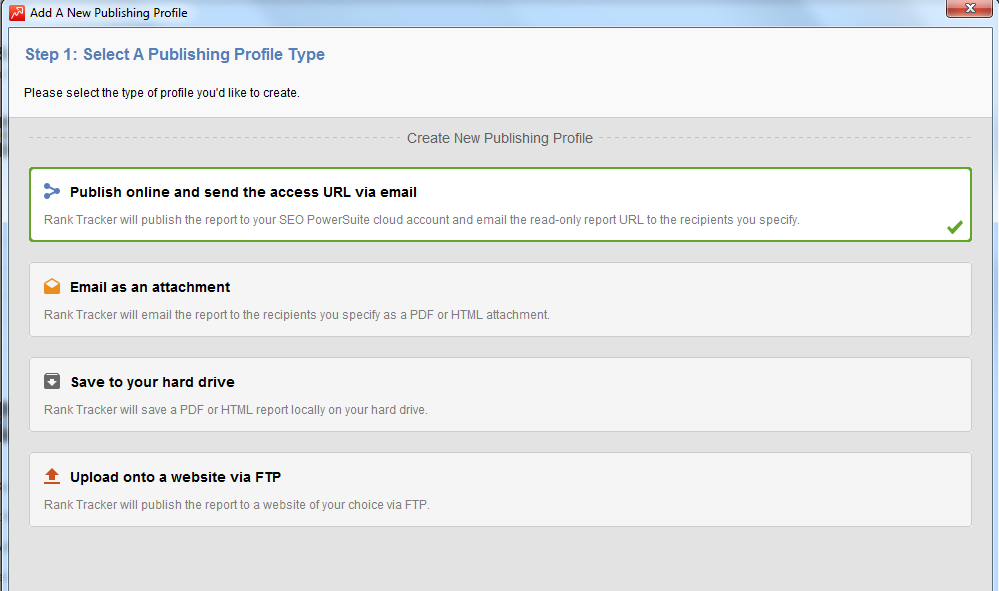Click the Rank Tracker icon in title bar
The height and width of the screenshot is (591, 999).
tap(17, 13)
